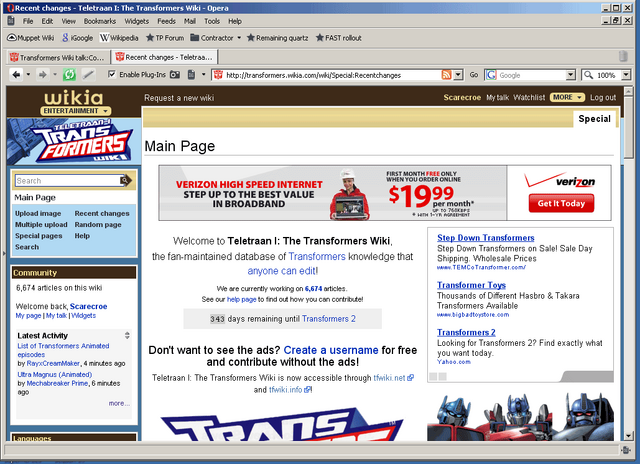This screenshot has height=464, width=640.
Task: Open the Feeds menu
Action: [x=166, y=21]
